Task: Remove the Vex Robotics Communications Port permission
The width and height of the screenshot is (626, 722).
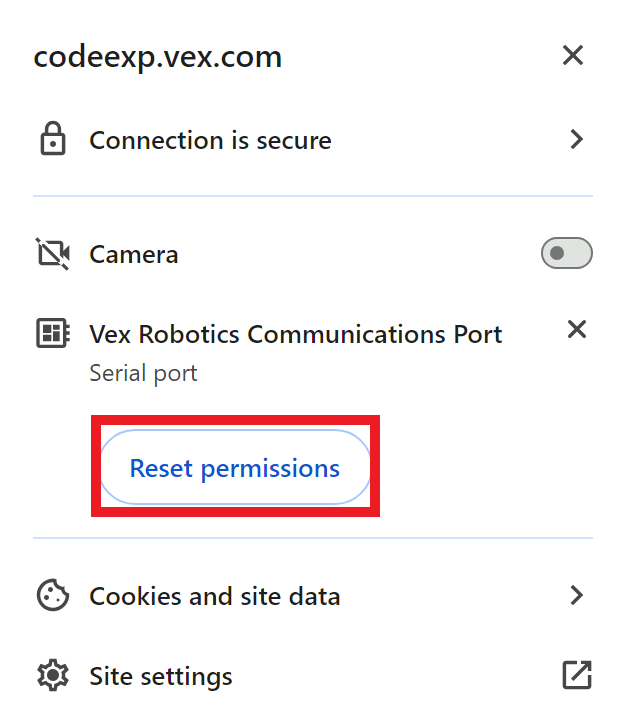Action: pos(576,329)
